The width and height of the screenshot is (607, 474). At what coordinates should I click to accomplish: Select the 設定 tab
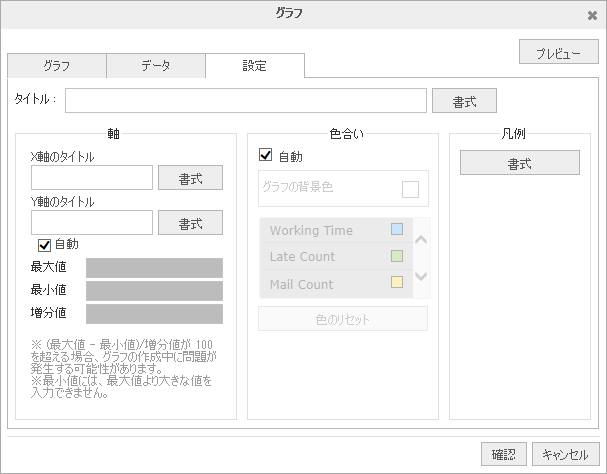pos(255,66)
